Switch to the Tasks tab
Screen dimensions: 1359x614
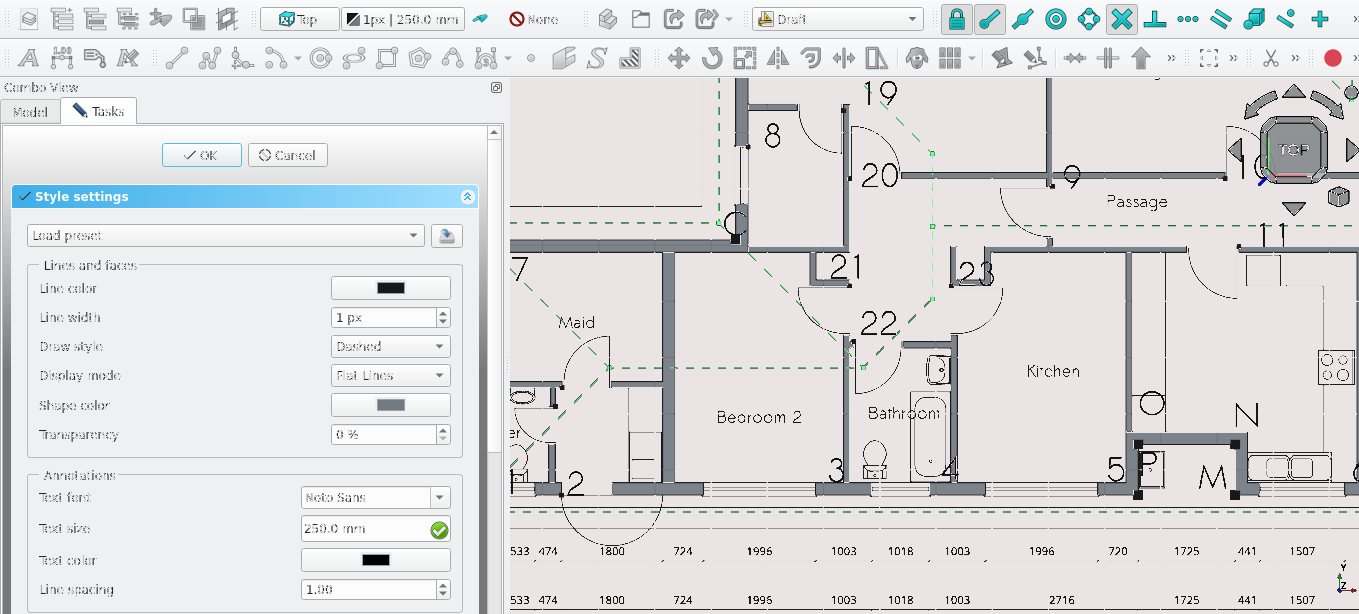click(x=98, y=111)
